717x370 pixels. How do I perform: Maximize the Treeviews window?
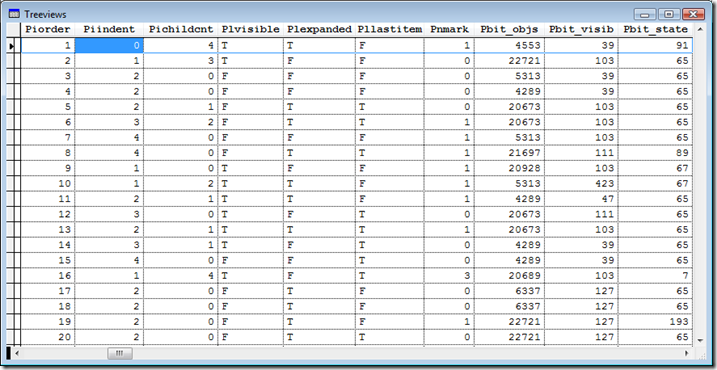pos(669,14)
